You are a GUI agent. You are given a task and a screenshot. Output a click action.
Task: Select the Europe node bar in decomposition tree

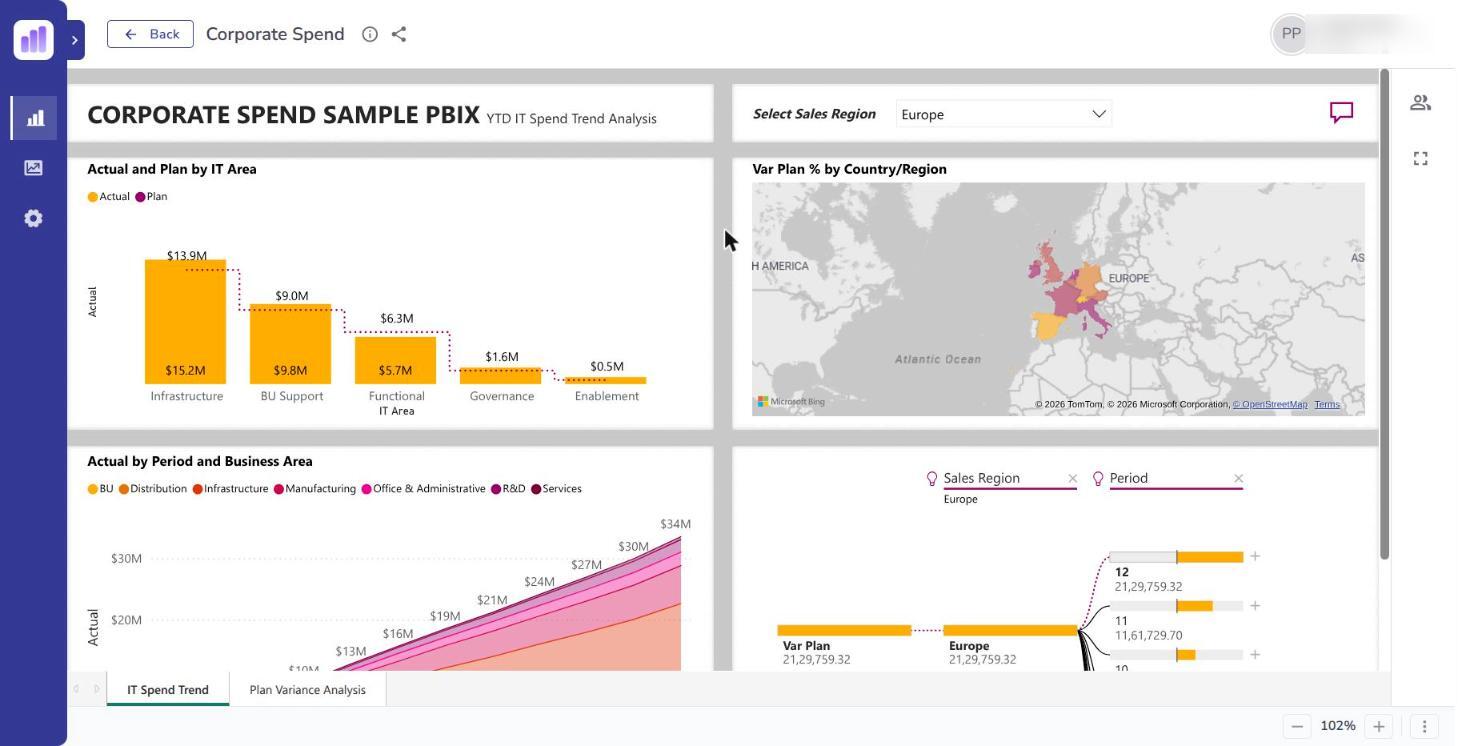click(x=1010, y=630)
